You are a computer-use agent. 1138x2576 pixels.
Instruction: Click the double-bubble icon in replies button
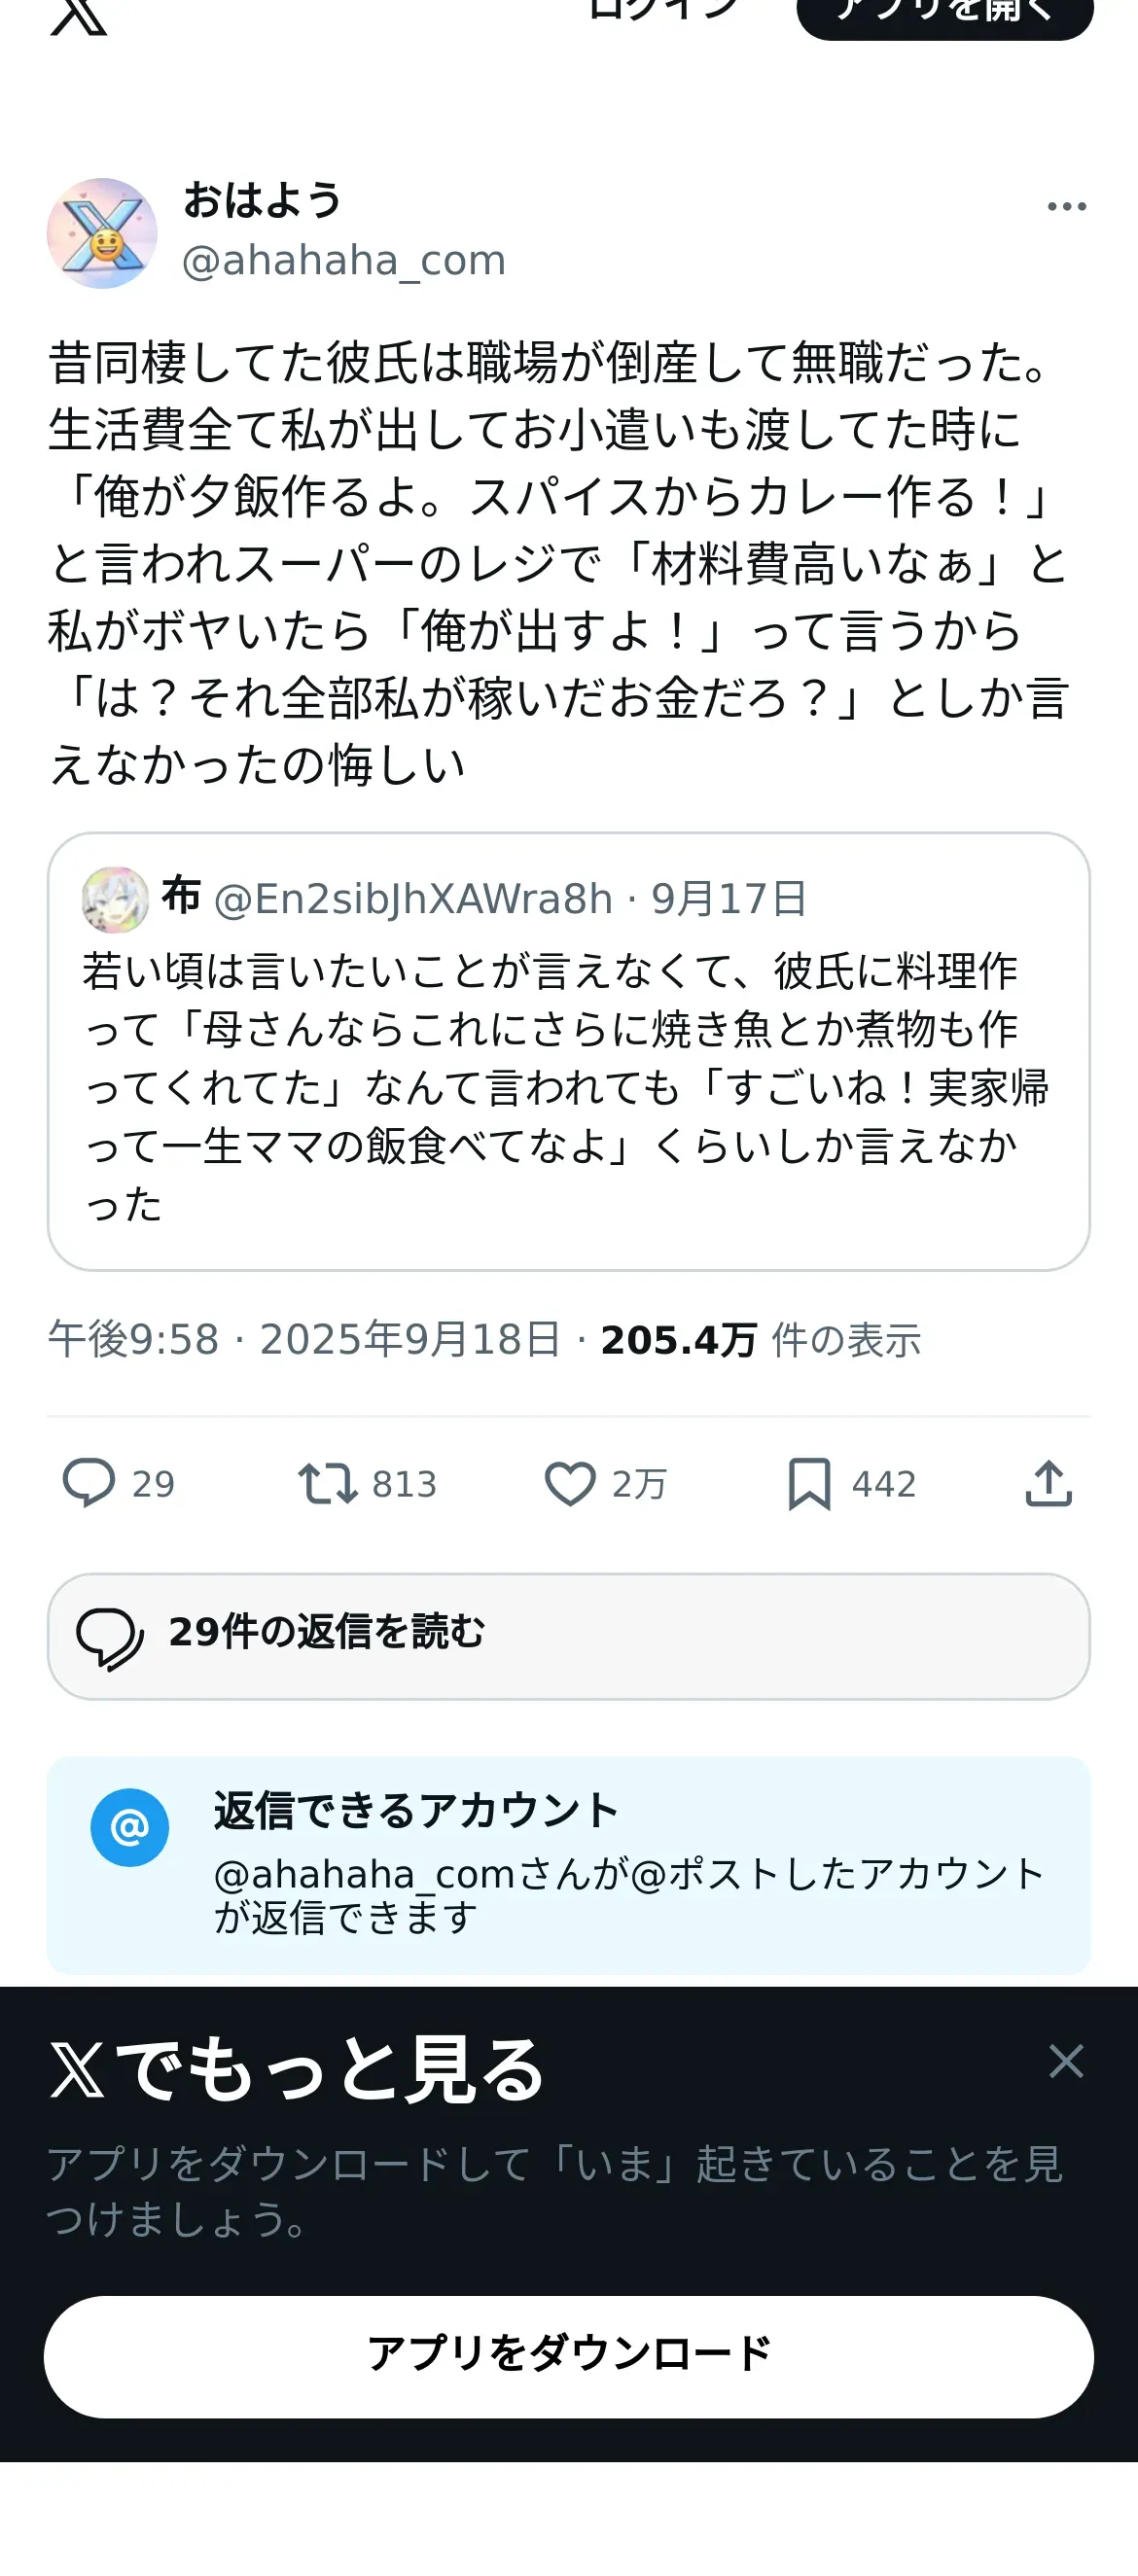click(x=110, y=1637)
